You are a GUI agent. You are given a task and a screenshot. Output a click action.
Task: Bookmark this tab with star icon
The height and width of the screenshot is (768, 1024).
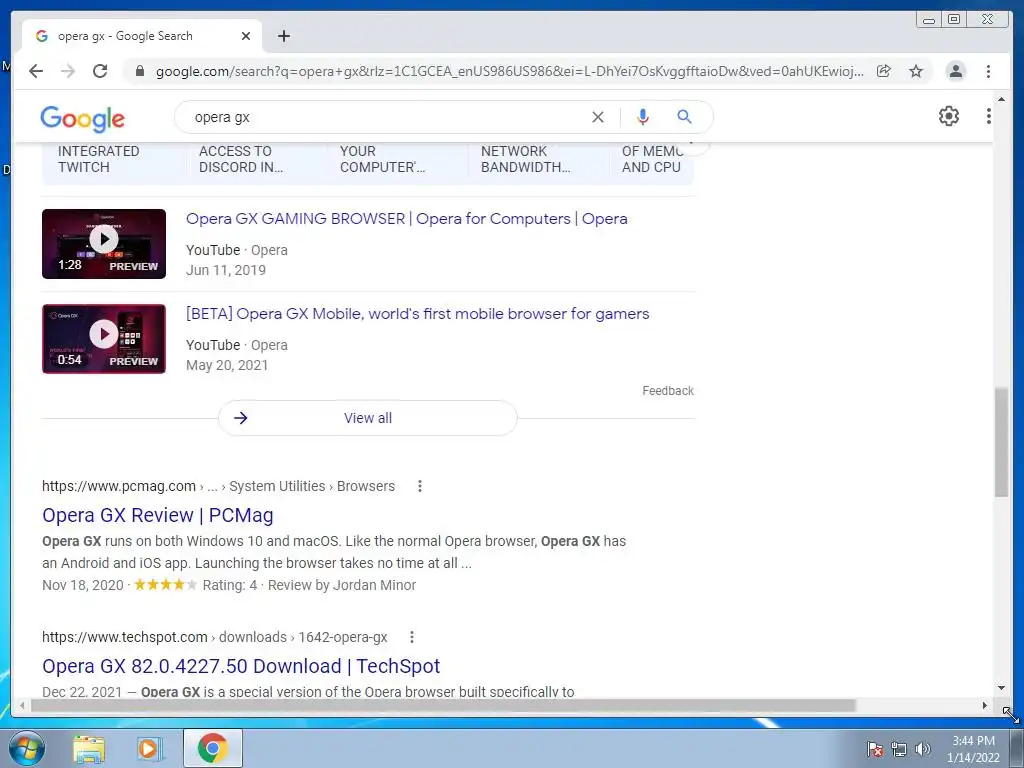(916, 71)
